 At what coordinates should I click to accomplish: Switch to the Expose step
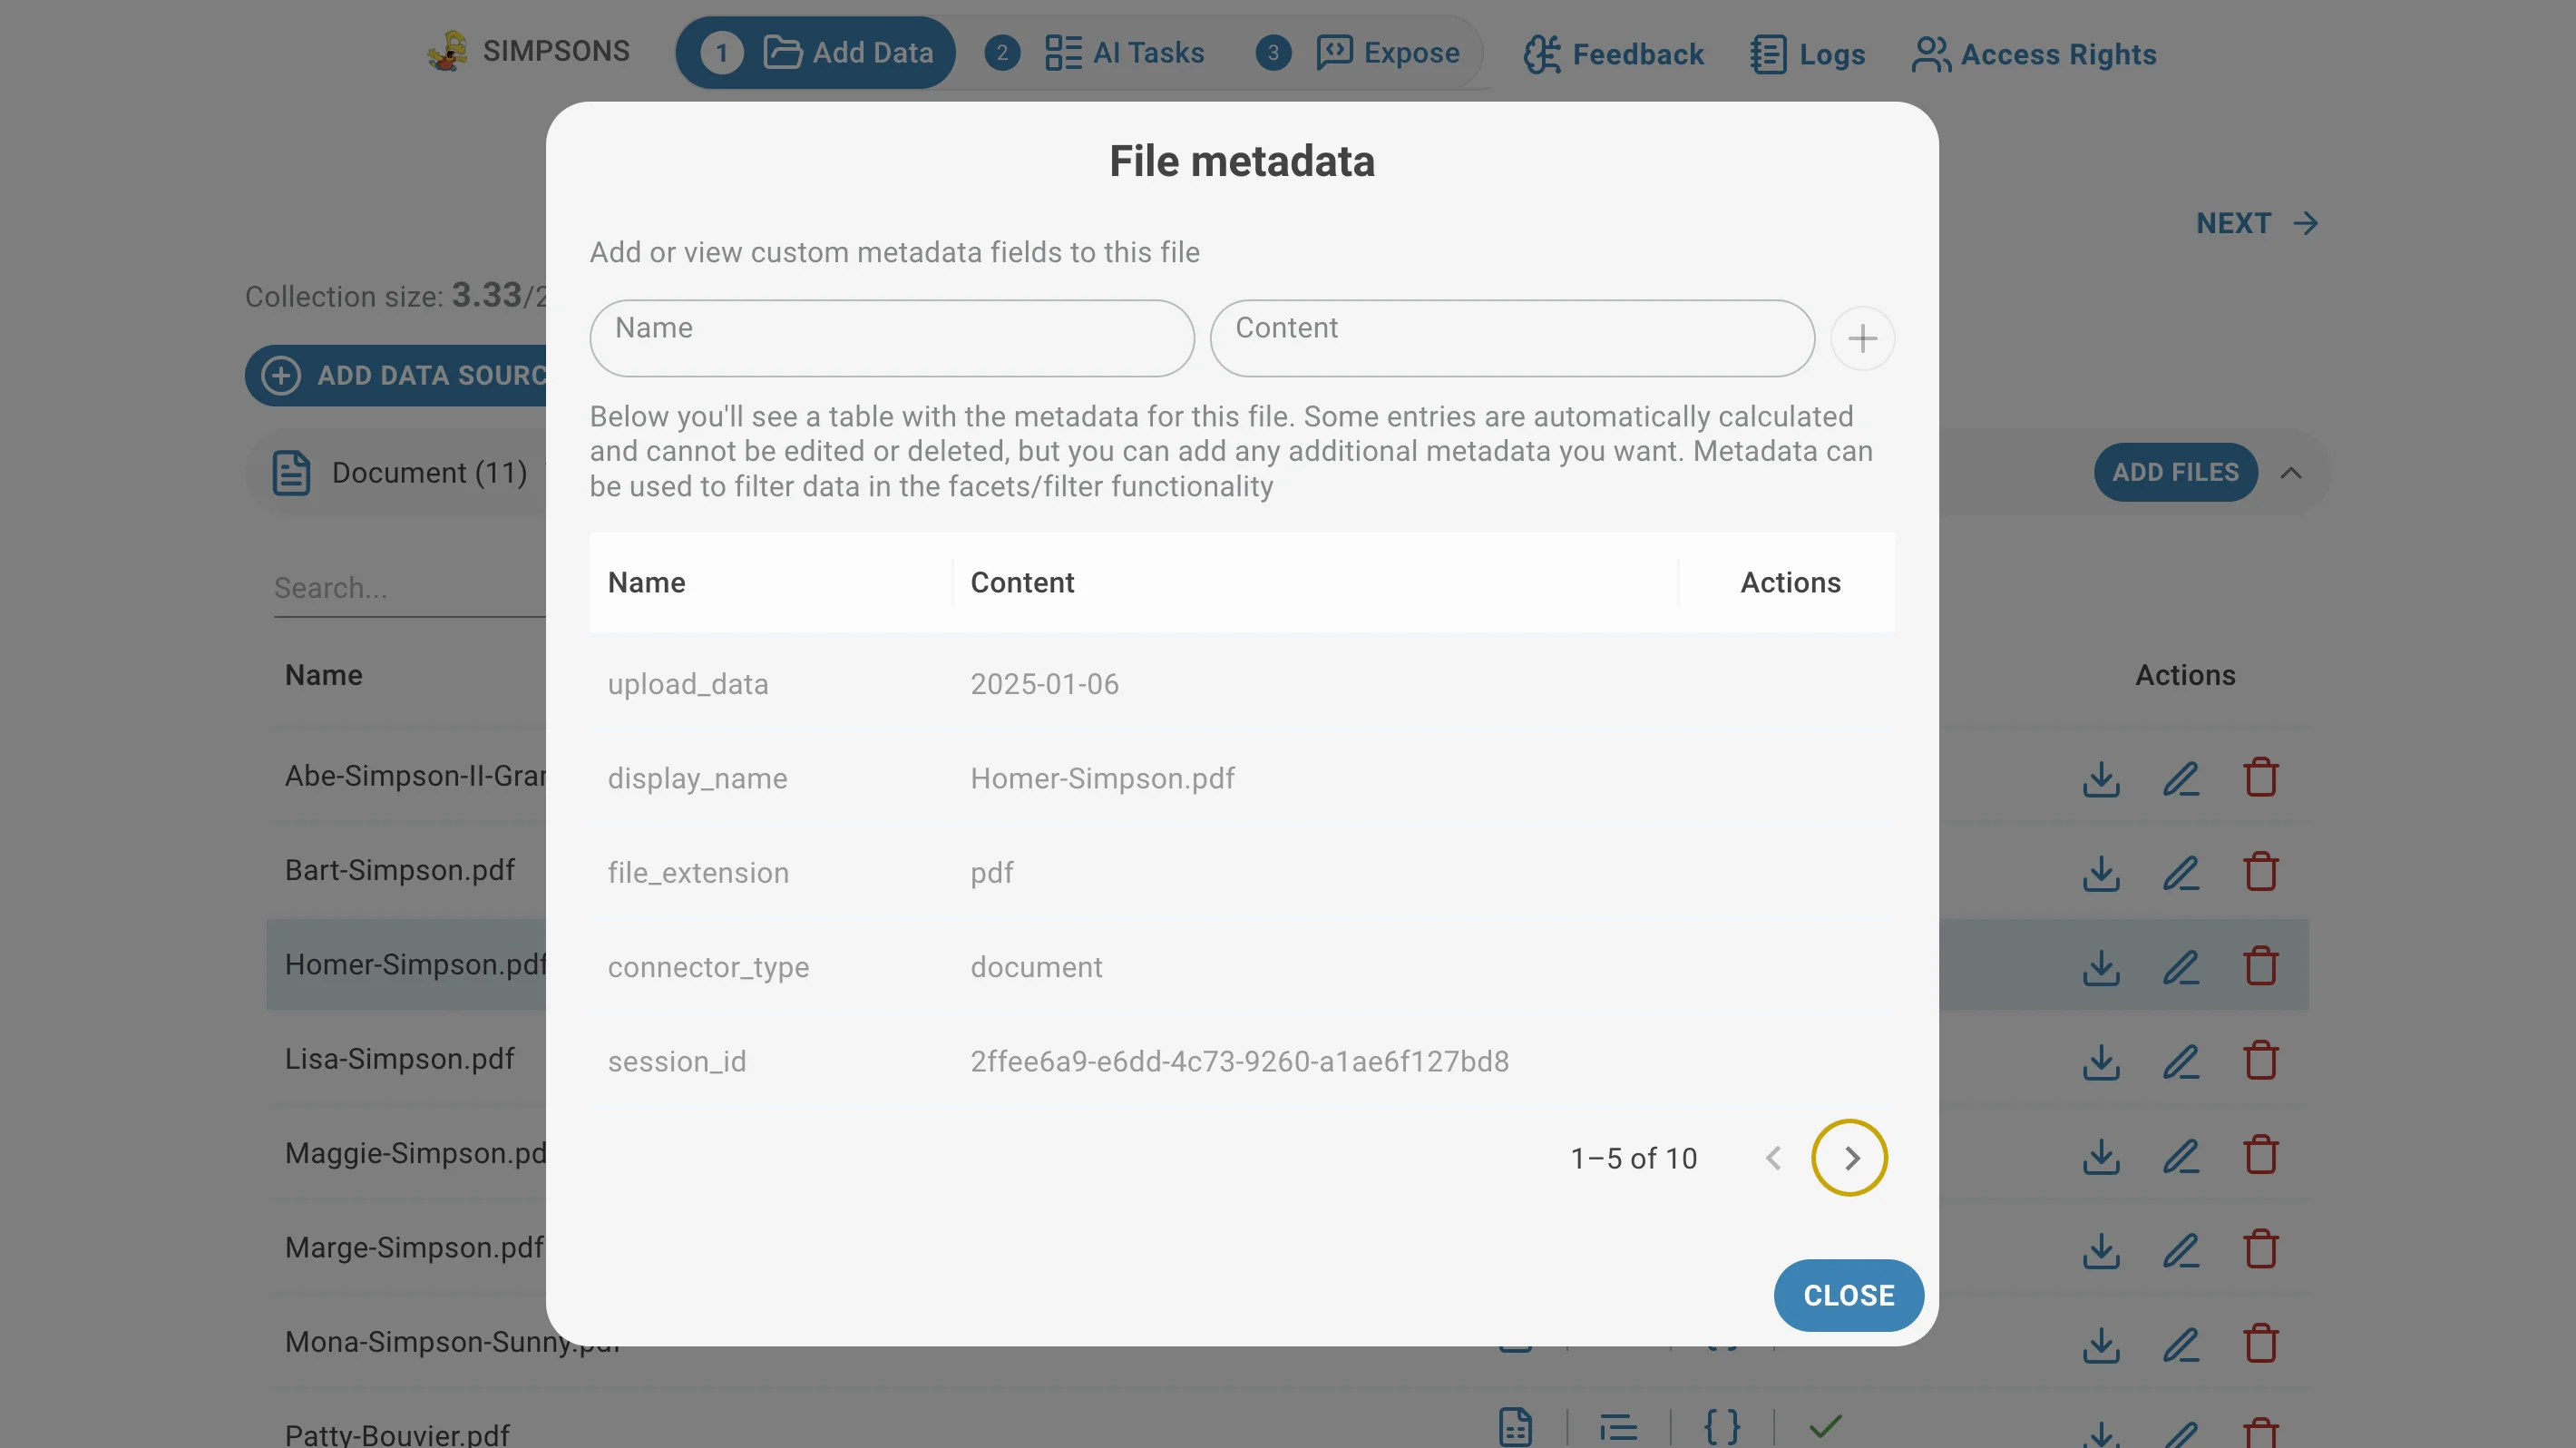point(1387,52)
